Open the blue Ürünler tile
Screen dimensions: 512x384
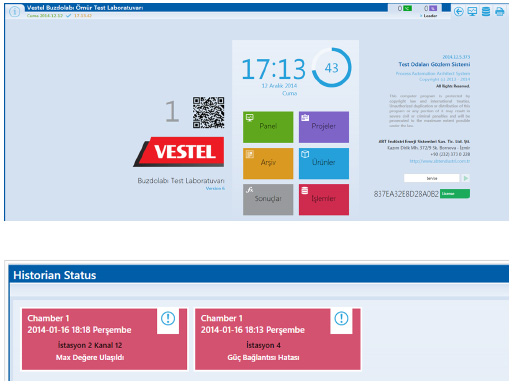324,163
